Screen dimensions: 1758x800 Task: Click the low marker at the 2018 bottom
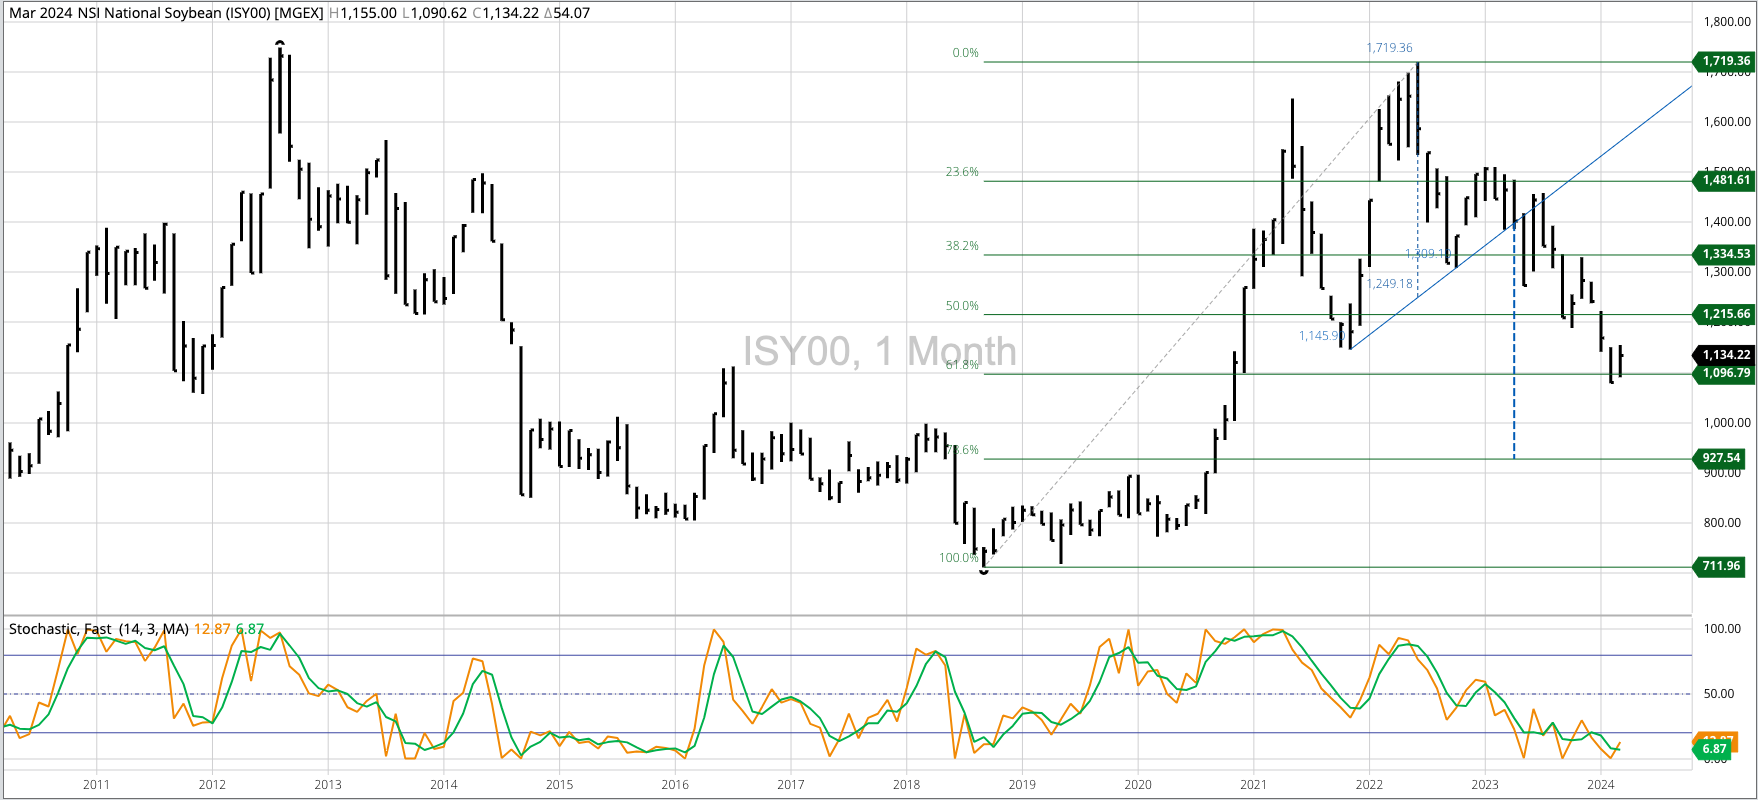tap(984, 570)
